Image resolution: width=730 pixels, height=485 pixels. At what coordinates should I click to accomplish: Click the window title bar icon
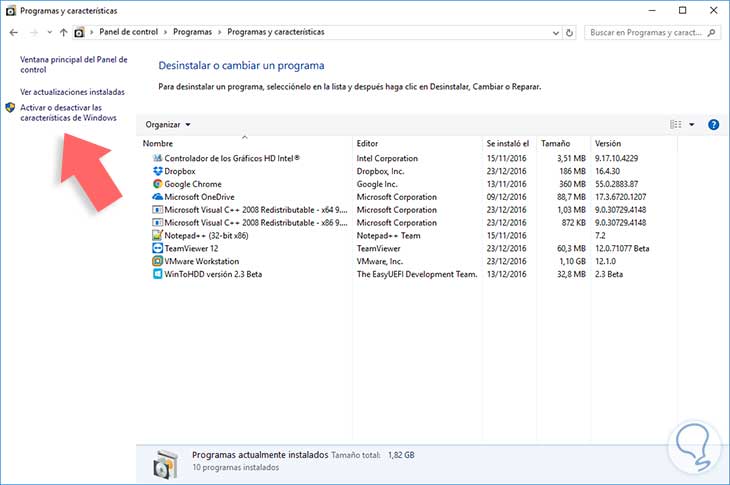tap(11, 11)
